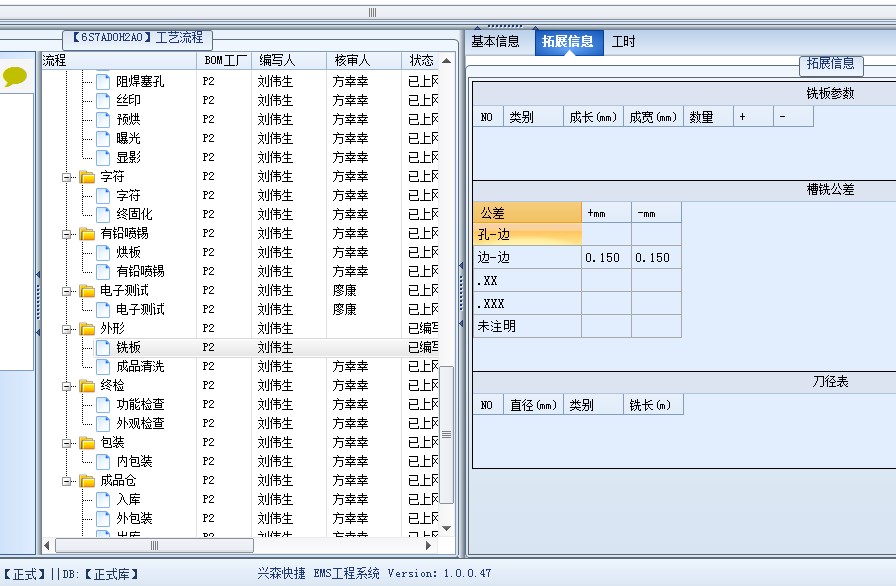
Task: Click the vertical scrollbar thumb in process list
Action: coord(447,435)
